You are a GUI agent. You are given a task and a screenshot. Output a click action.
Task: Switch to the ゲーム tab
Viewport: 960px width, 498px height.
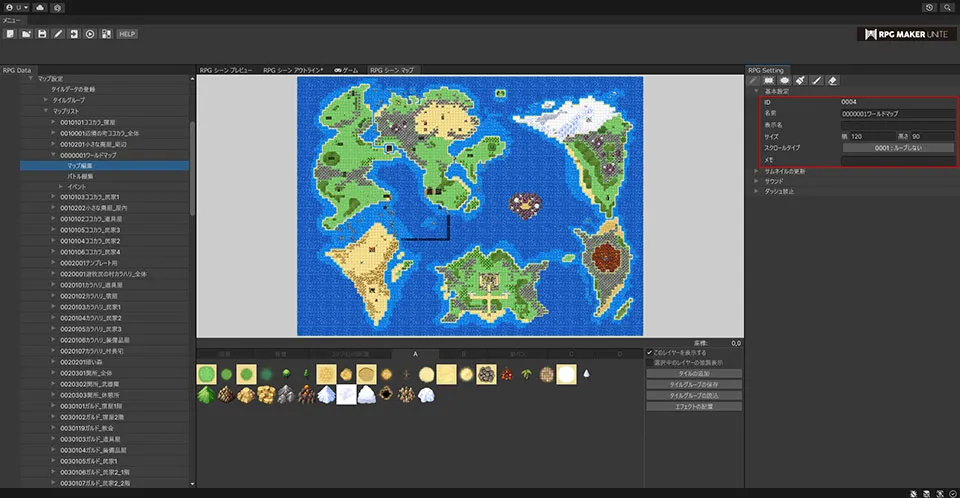[x=346, y=71]
